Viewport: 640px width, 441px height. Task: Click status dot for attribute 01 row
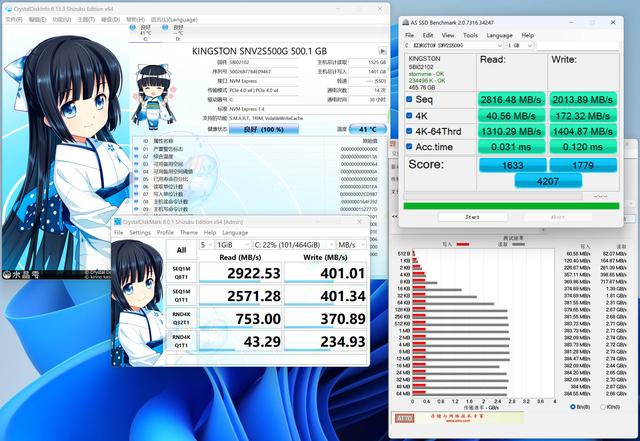click(x=136, y=149)
